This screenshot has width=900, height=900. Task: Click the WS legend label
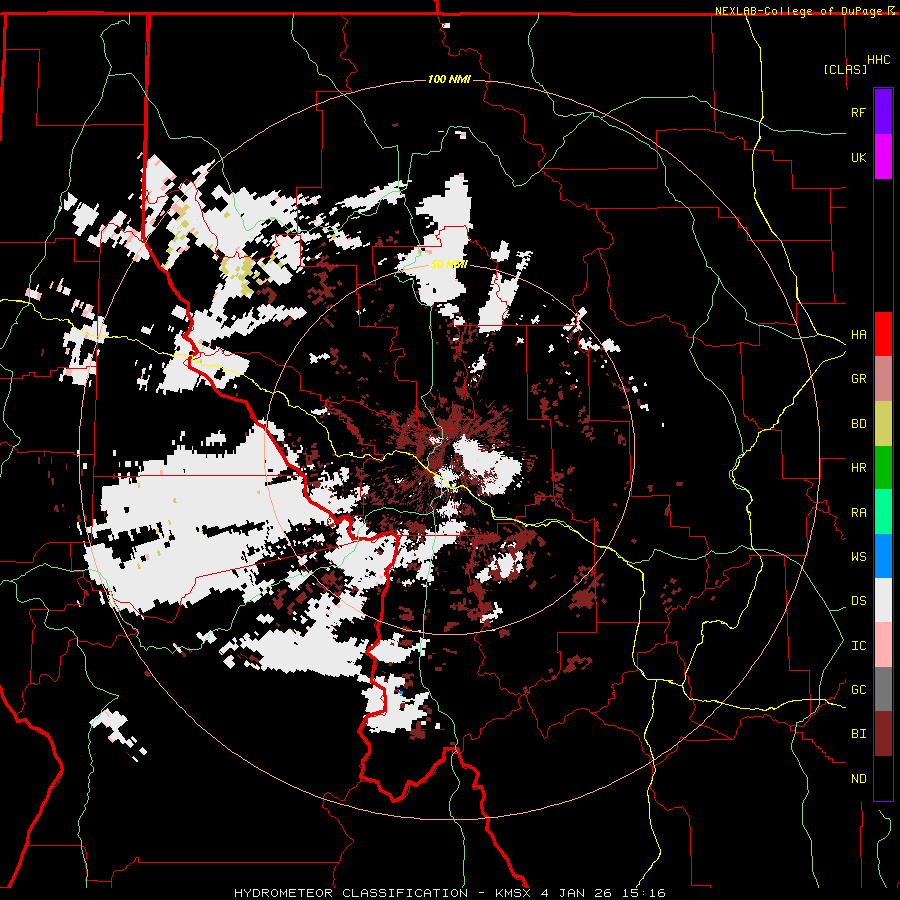coord(858,557)
